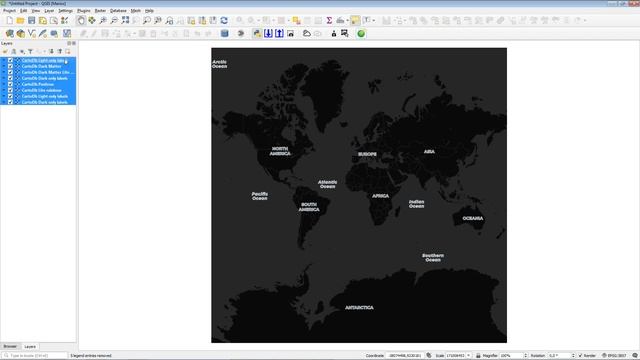This screenshot has width=640, height=360.
Task: Uncheck the CartoDb Dark Matter Lite layer checkbox
Action: point(11,72)
